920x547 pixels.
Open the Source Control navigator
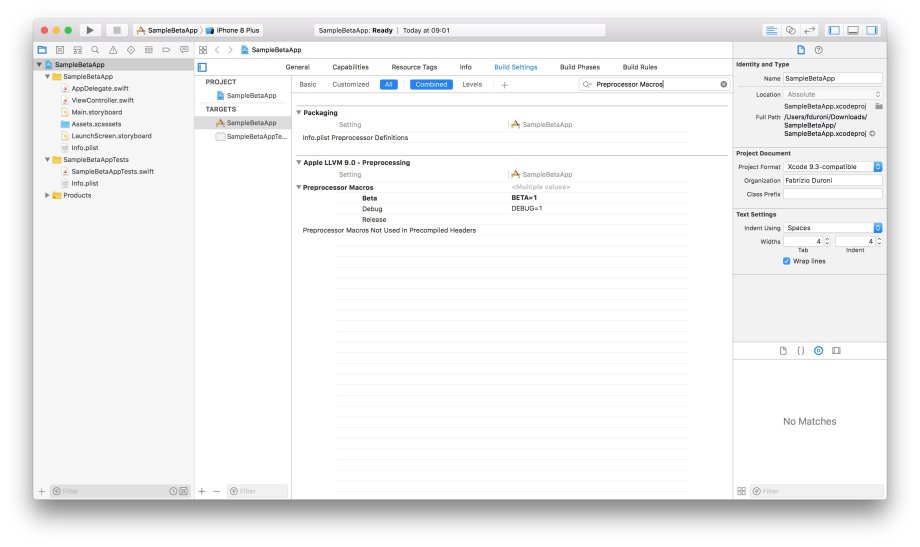coord(60,50)
